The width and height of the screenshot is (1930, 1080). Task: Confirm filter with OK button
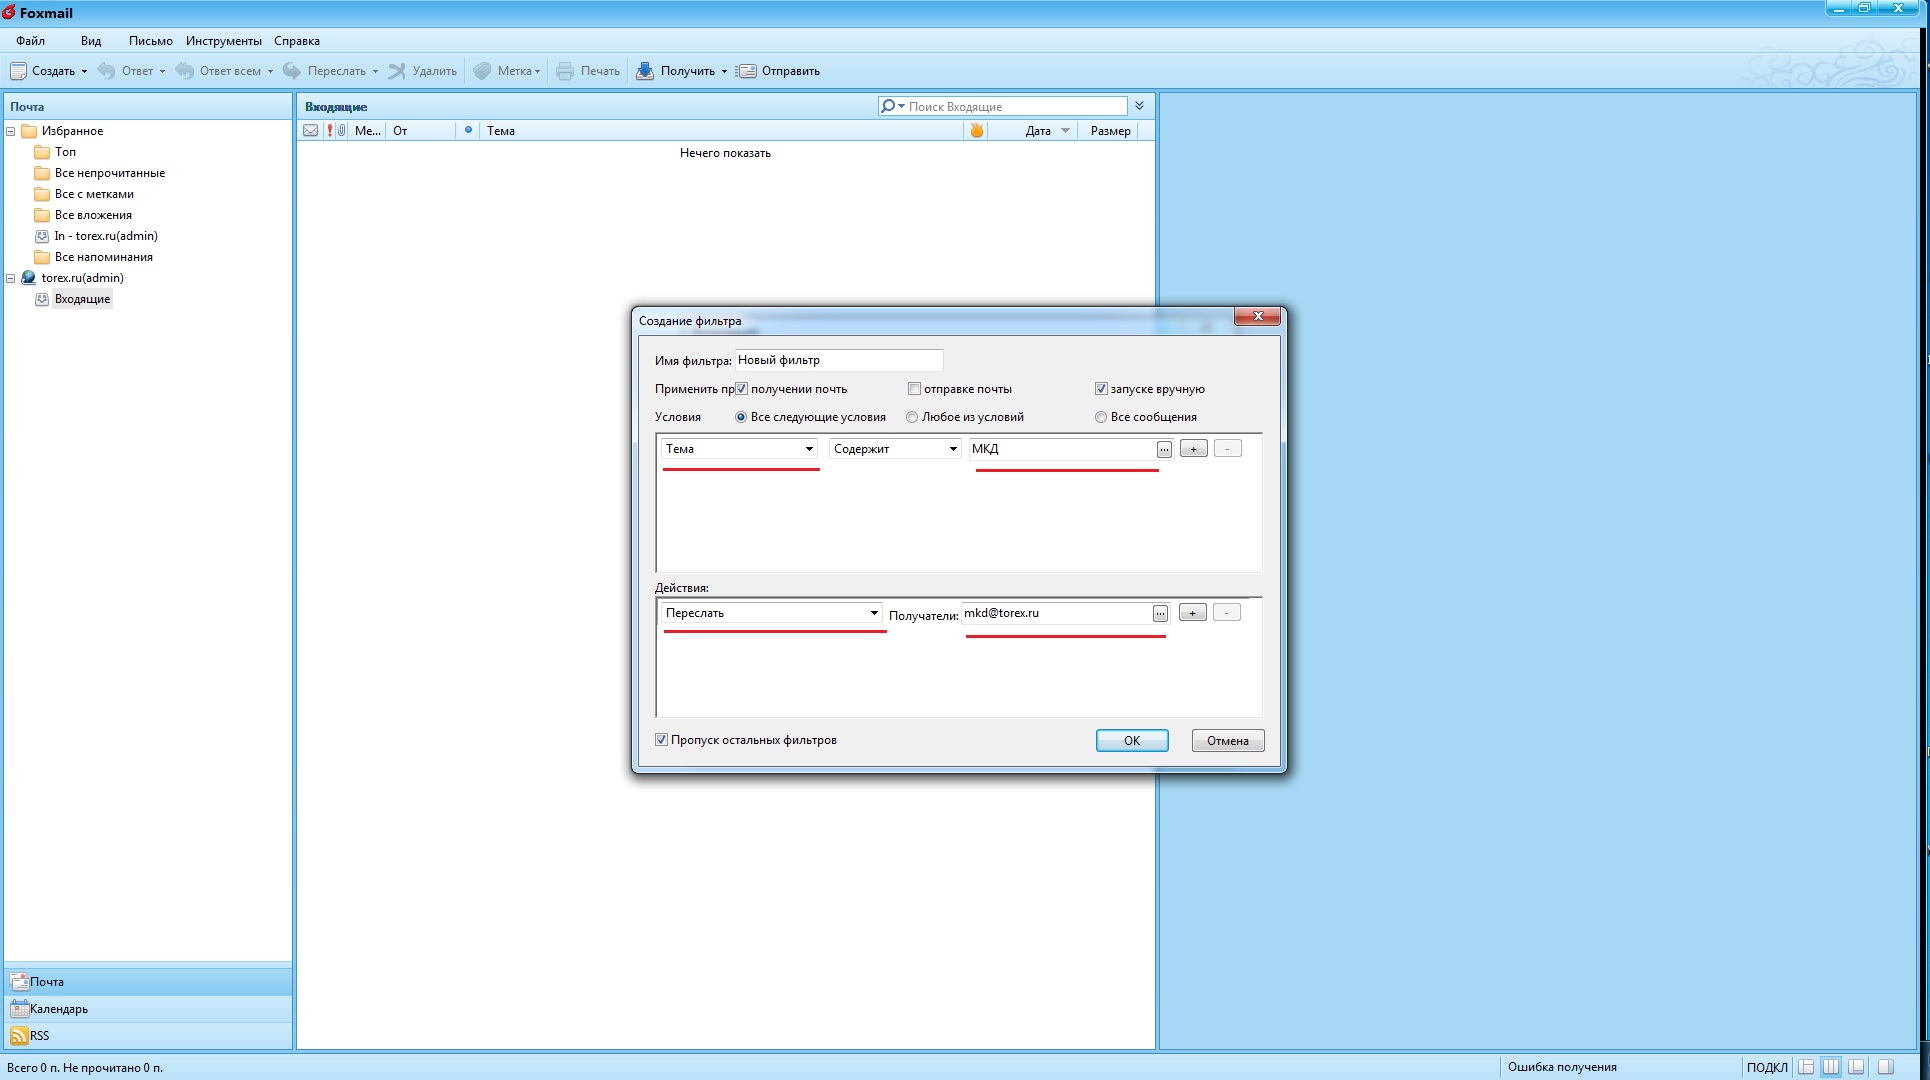pyautogui.click(x=1132, y=741)
